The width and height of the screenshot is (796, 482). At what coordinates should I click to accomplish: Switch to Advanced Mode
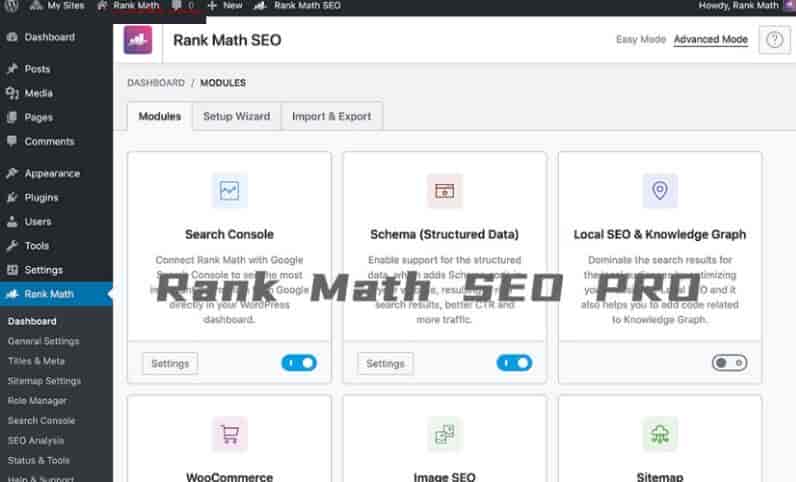(x=711, y=40)
